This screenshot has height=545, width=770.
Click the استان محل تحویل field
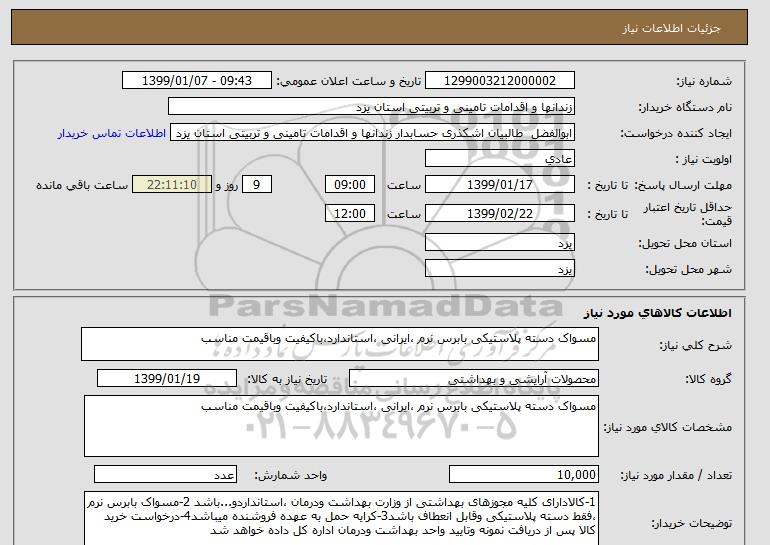tap(499, 243)
